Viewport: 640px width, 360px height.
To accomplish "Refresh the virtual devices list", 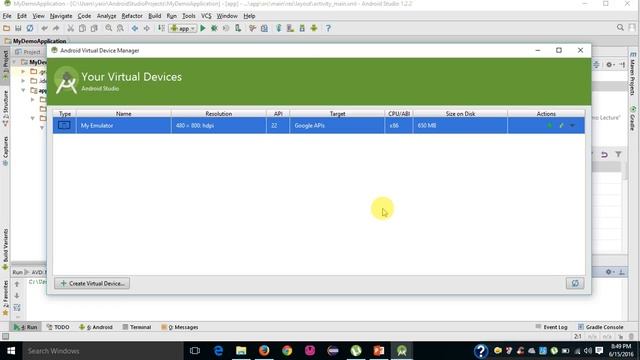I will 575,283.
